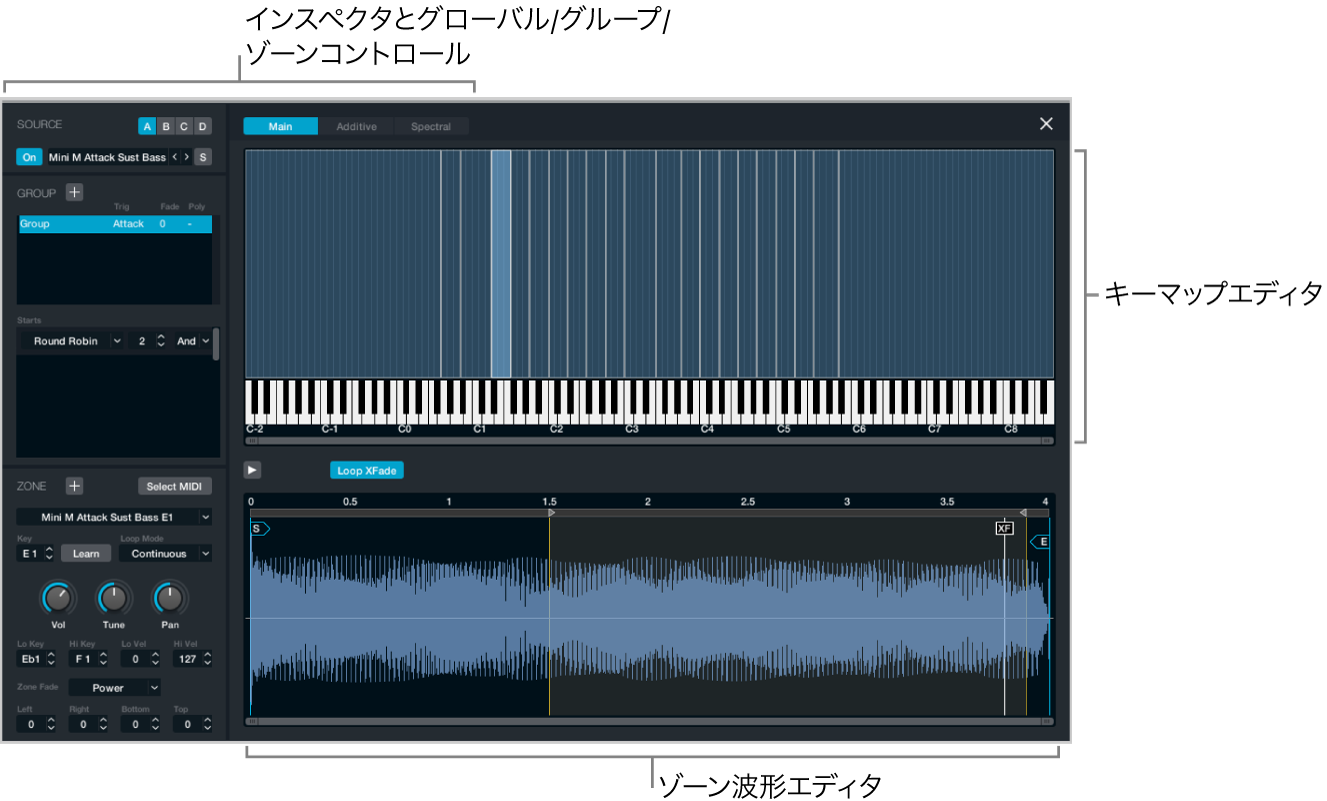
Task: Select source slot A
Action: tap(147, 126)
